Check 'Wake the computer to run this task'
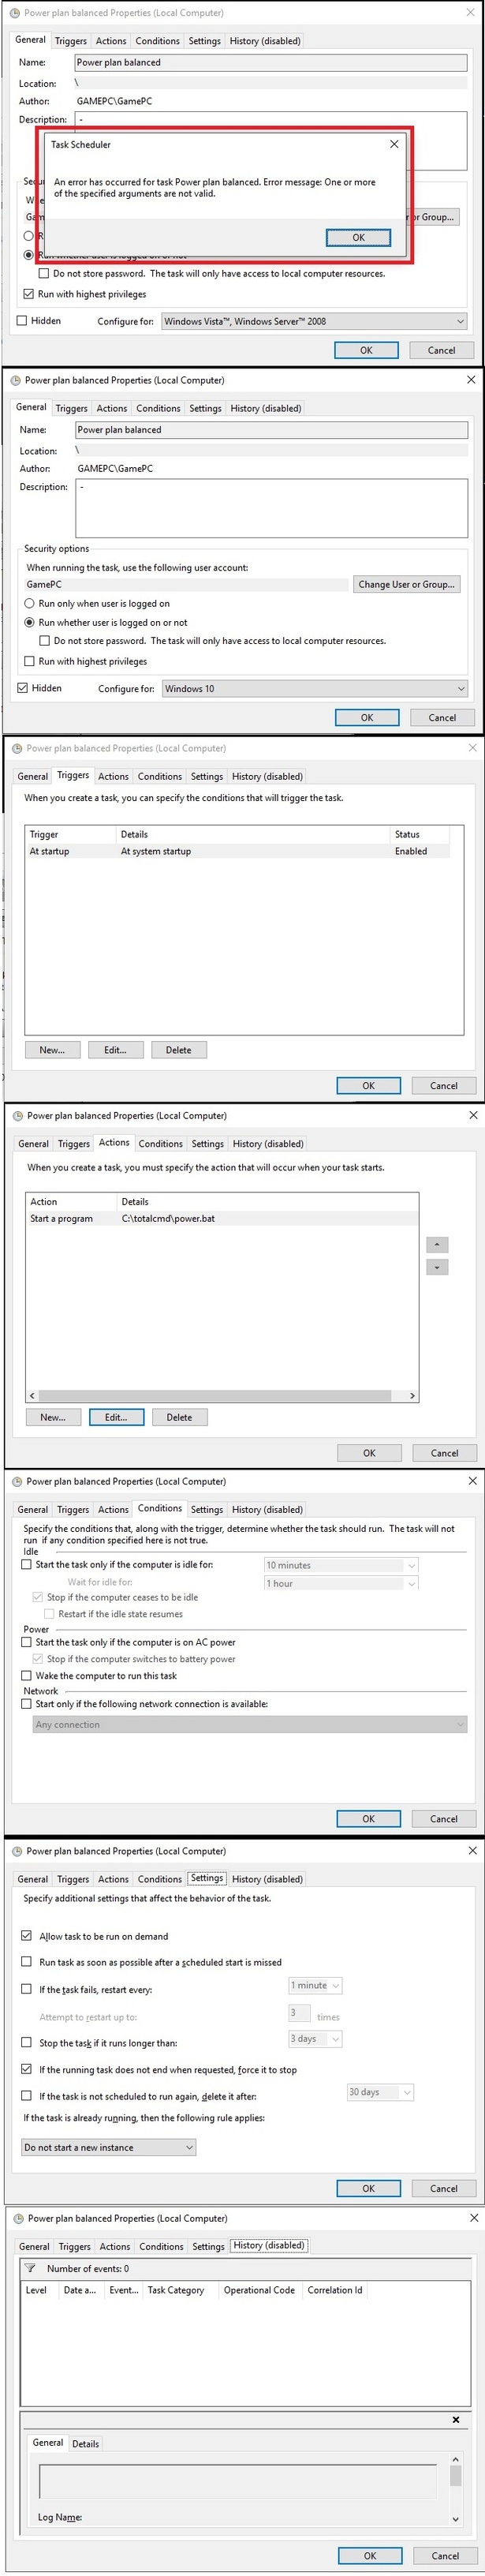 click(27, 1675)
